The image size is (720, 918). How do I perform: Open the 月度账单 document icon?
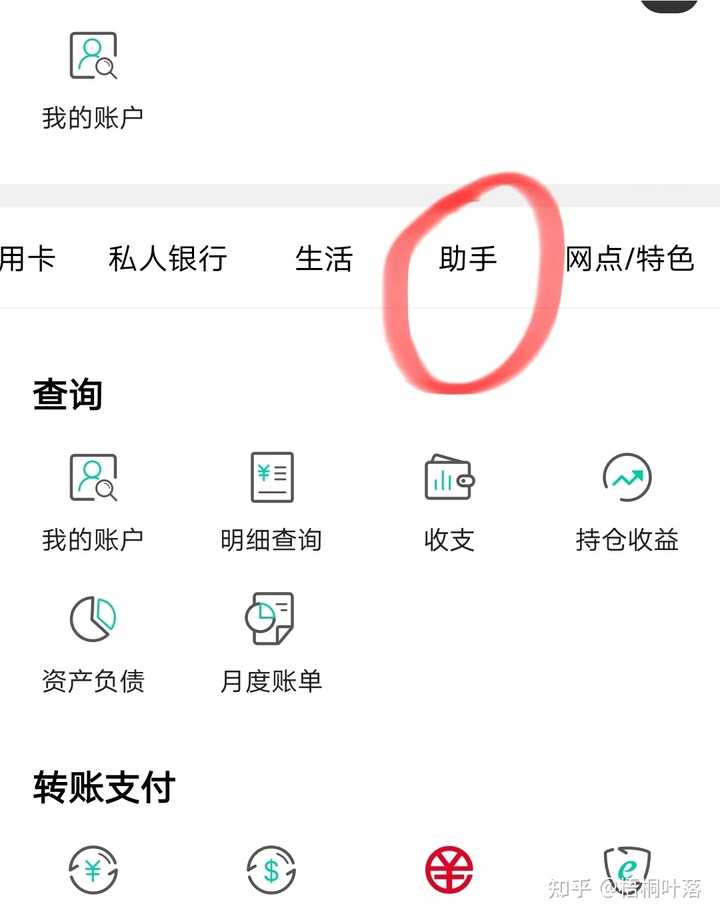(270, 618)
